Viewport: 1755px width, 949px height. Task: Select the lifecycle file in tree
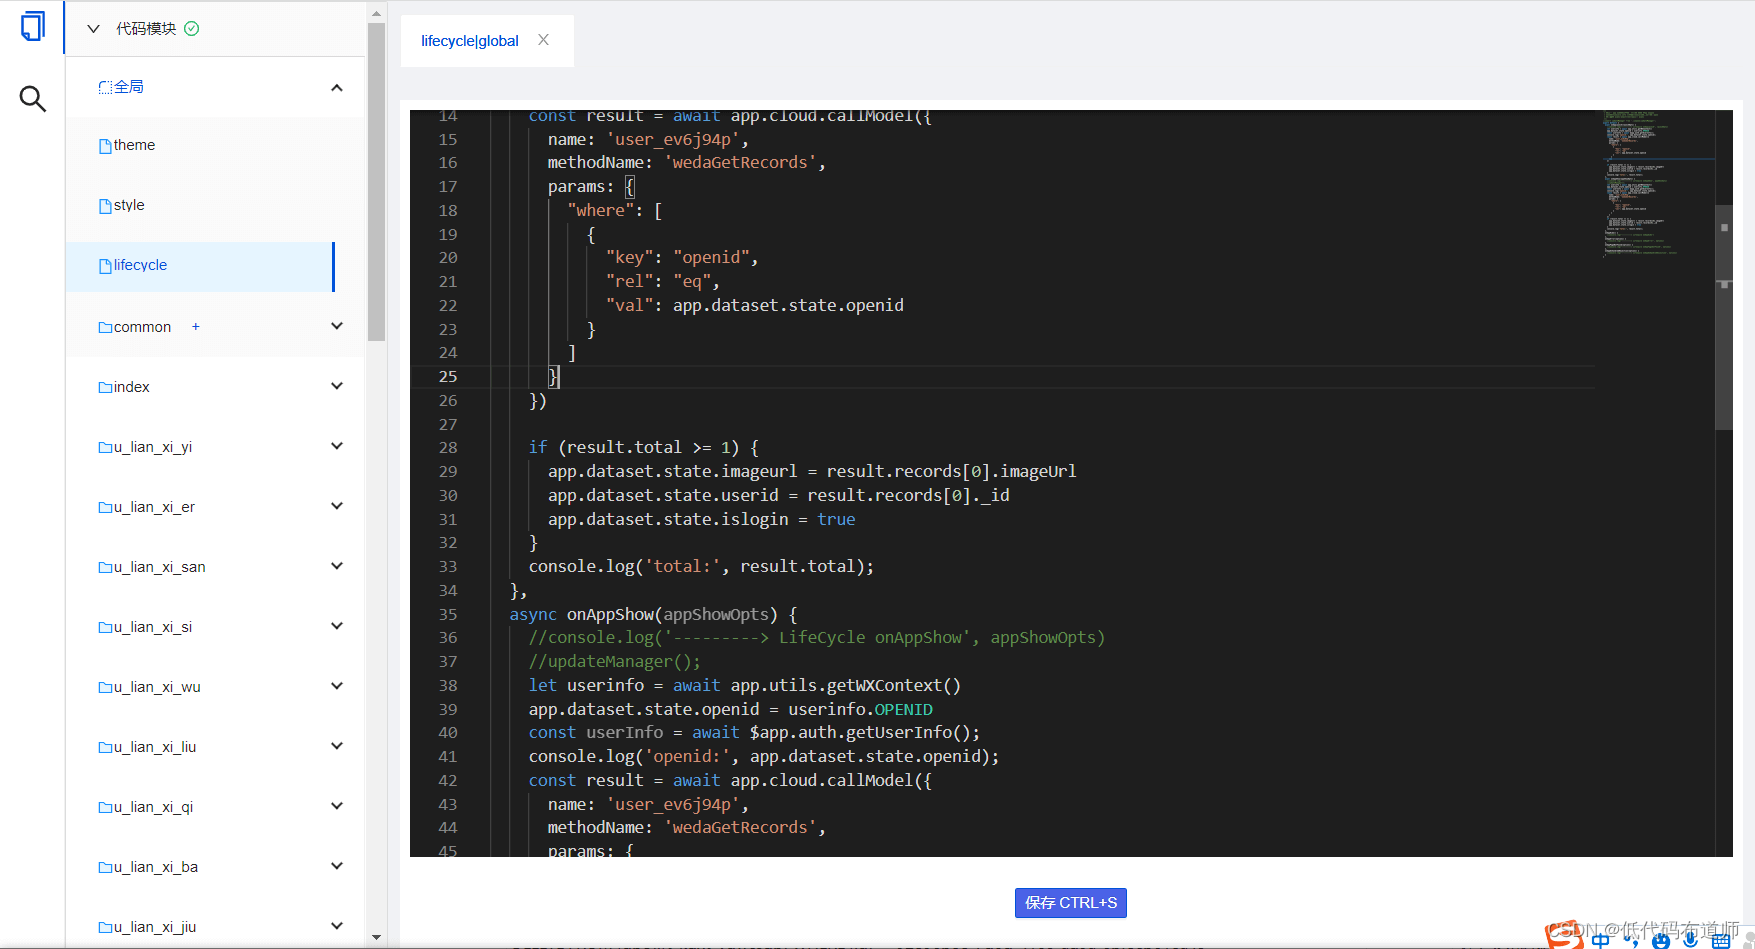[x=140, y=266]
